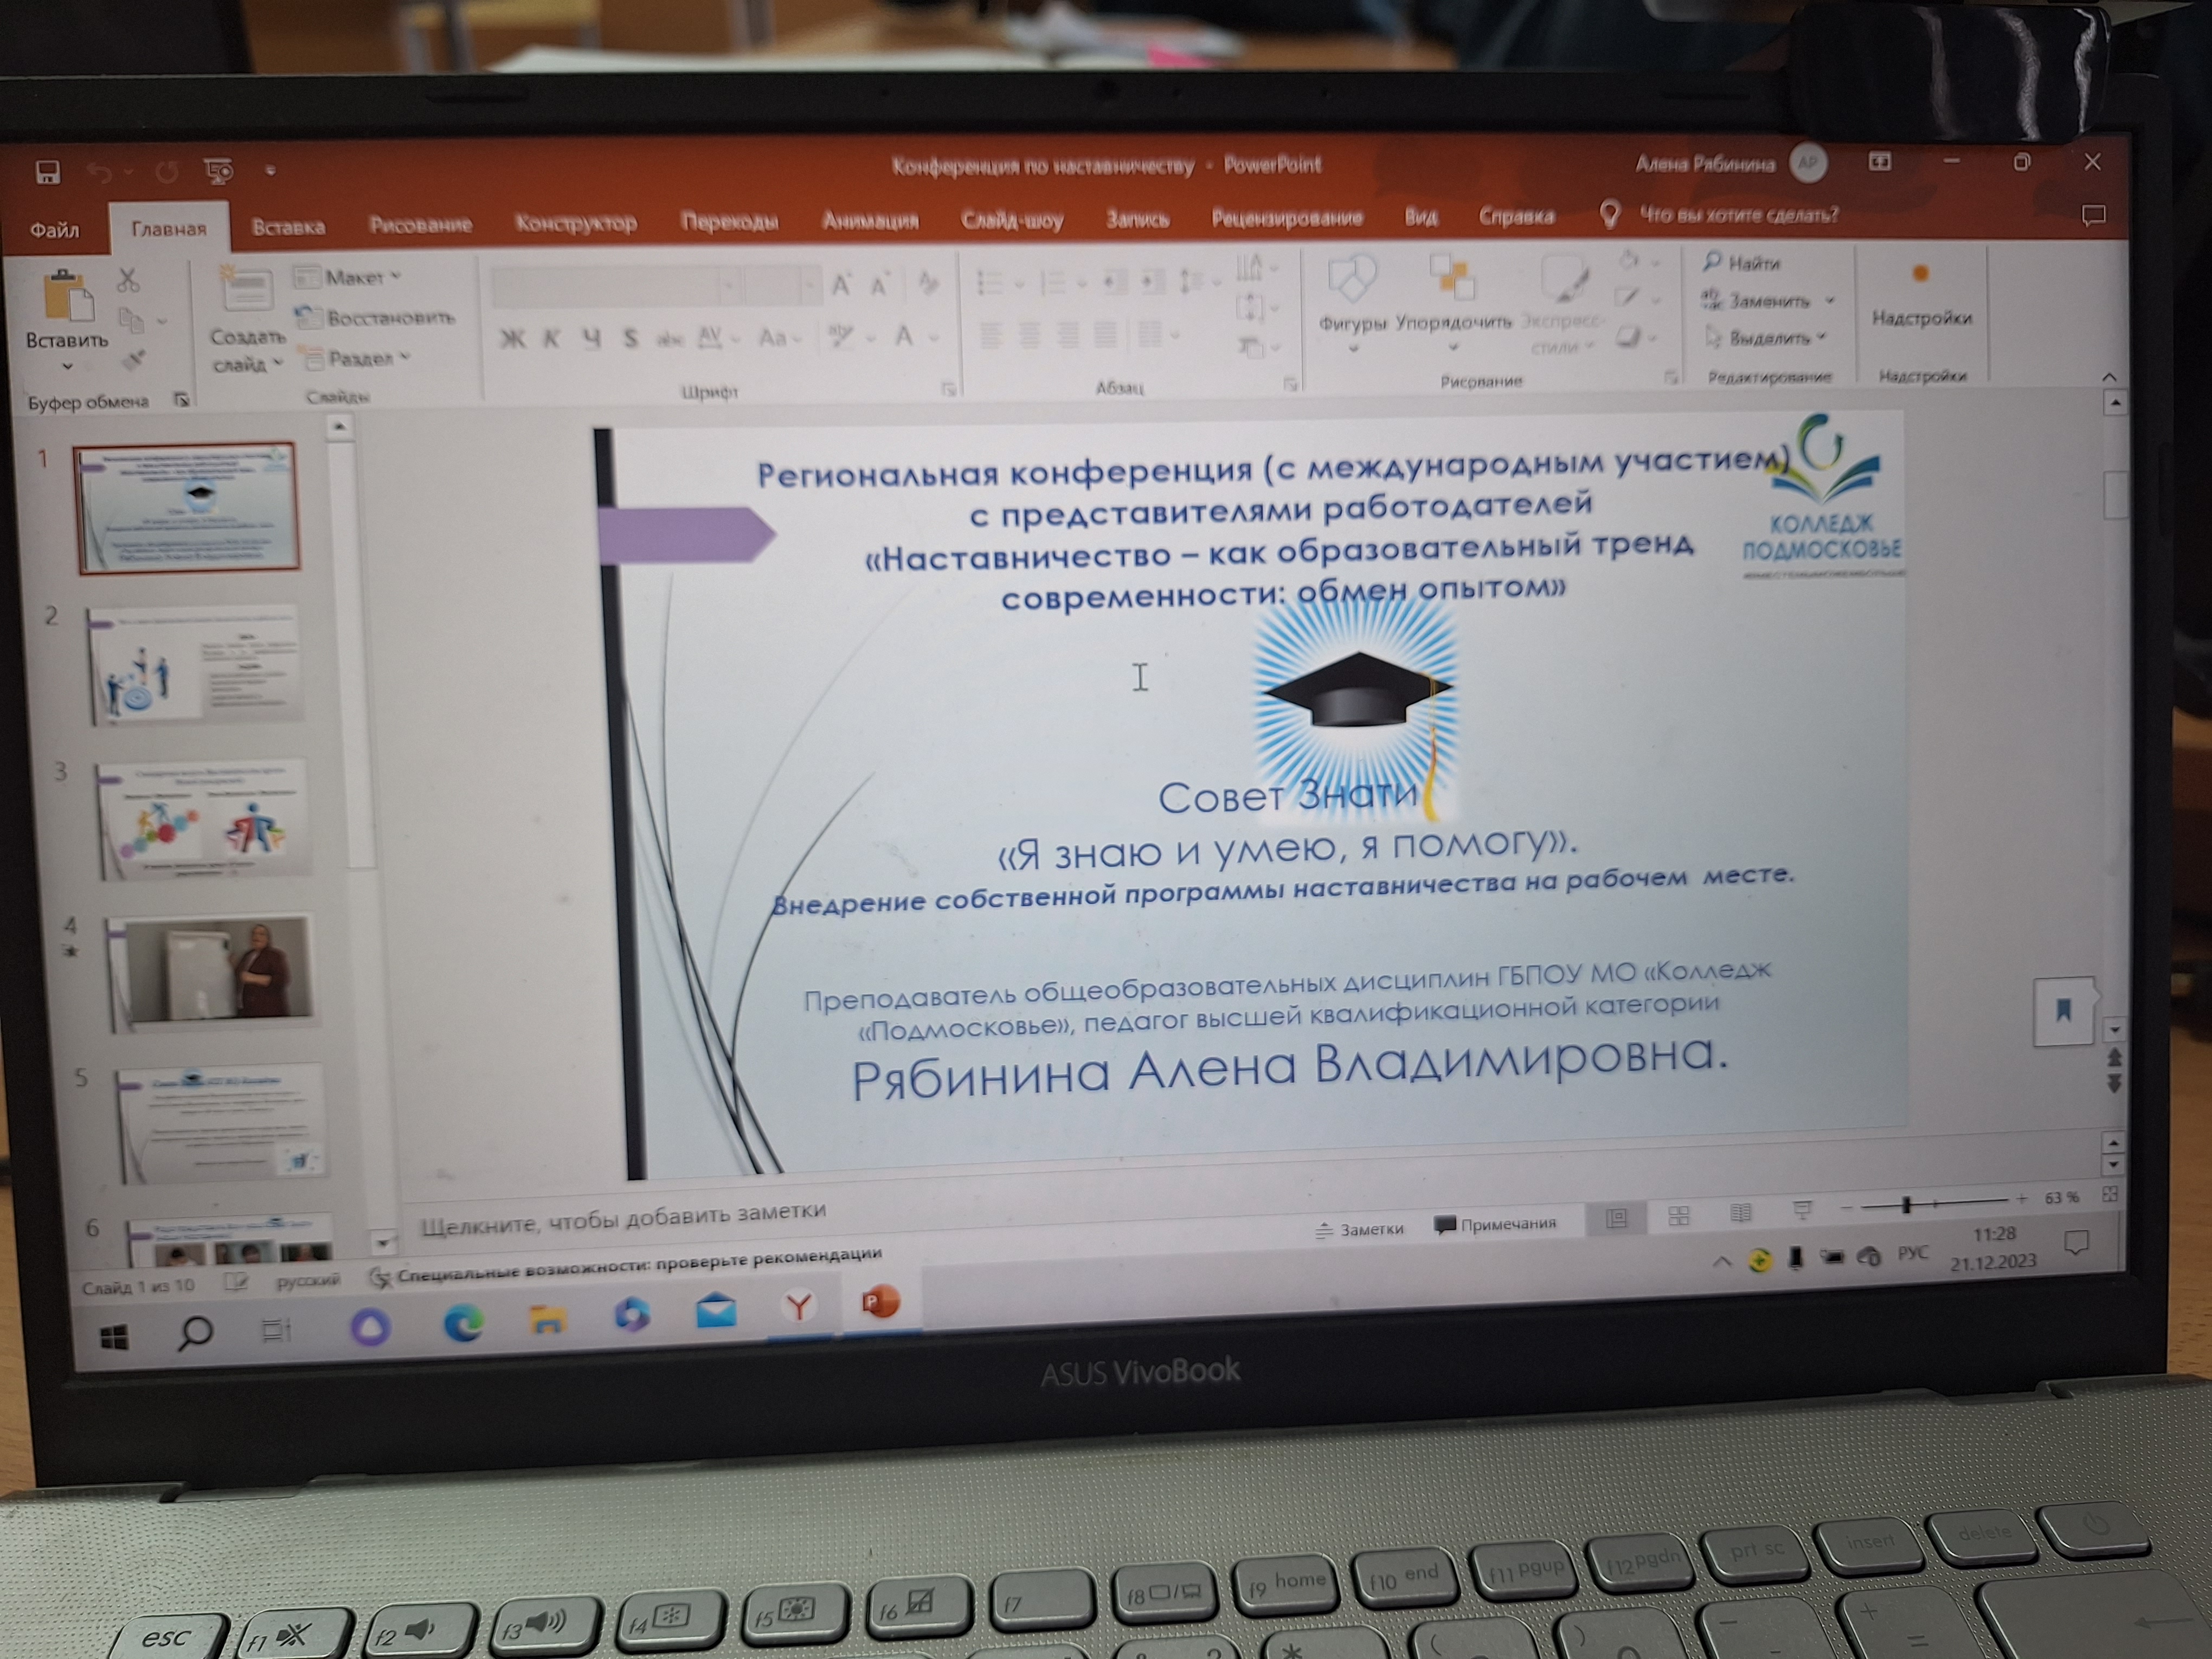This screenshot has width=2212, height=1659.
Task: Toggle the Примечания comments pane
Action: [x=1496, y=1224]
